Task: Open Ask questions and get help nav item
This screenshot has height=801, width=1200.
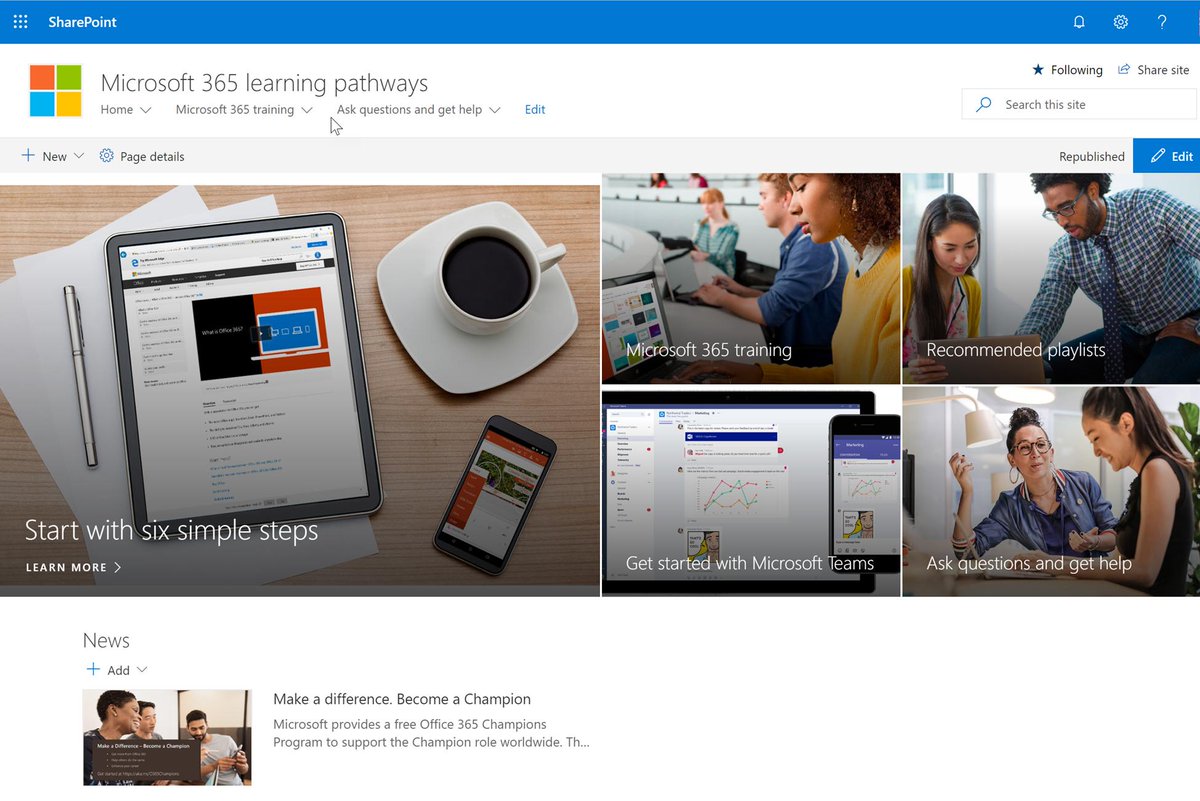Action: pos(409,110)
